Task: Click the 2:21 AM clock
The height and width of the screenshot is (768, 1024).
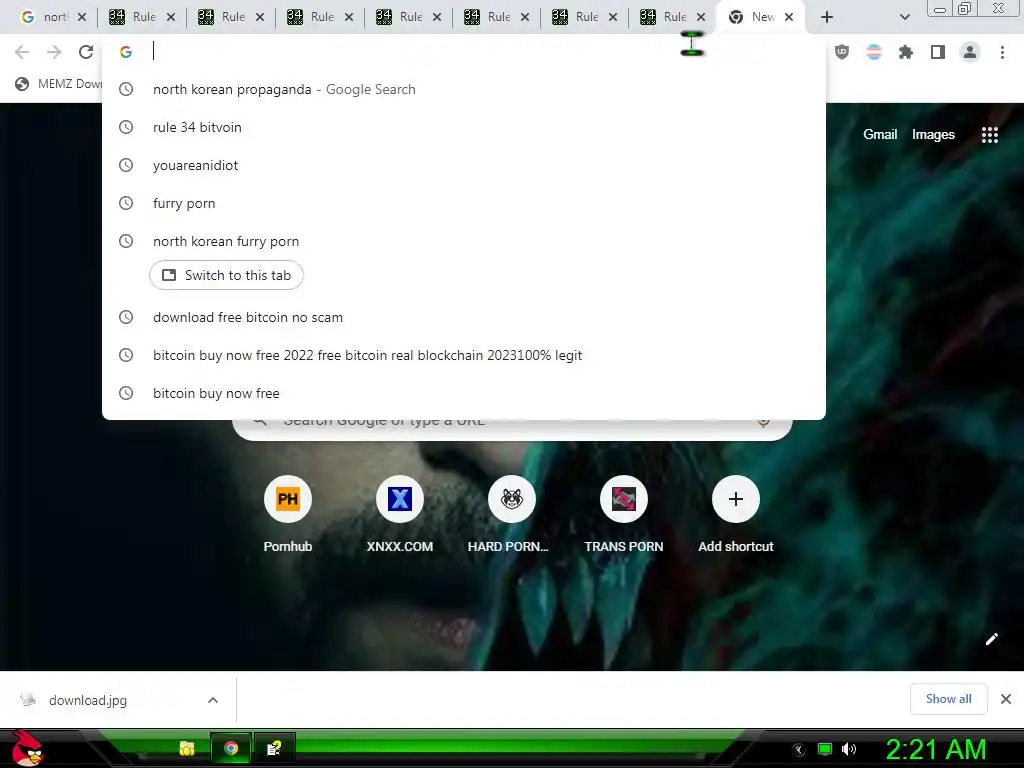Action: pyautogui.click(x=935, y=749)
